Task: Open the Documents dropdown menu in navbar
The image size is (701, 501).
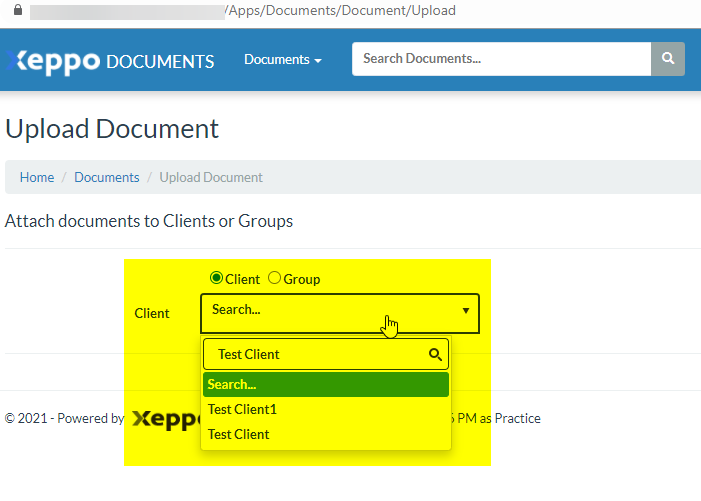Action: [x=282, y=60]
